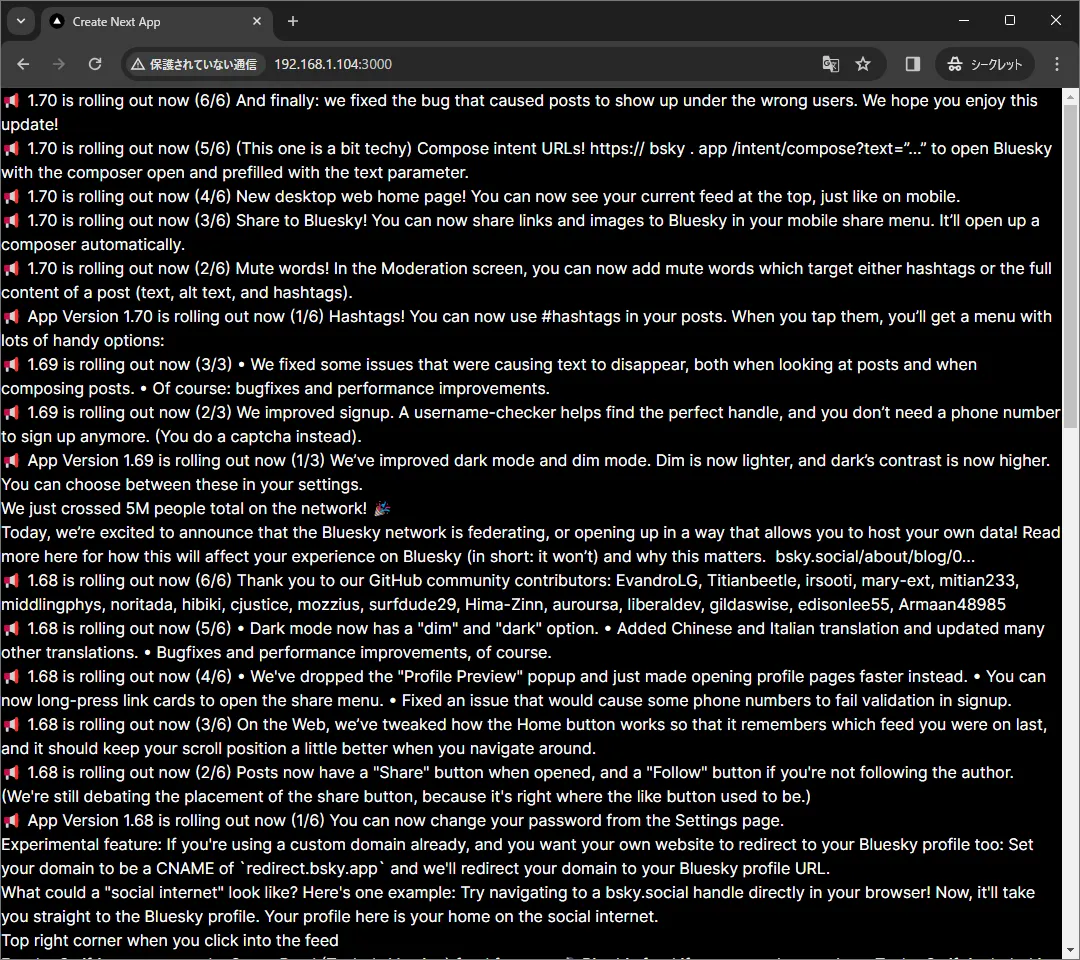1080x960 pixels.
Task: Click megaphone icon beside 1.69 (3/3) post
Action: click(11, 365)
